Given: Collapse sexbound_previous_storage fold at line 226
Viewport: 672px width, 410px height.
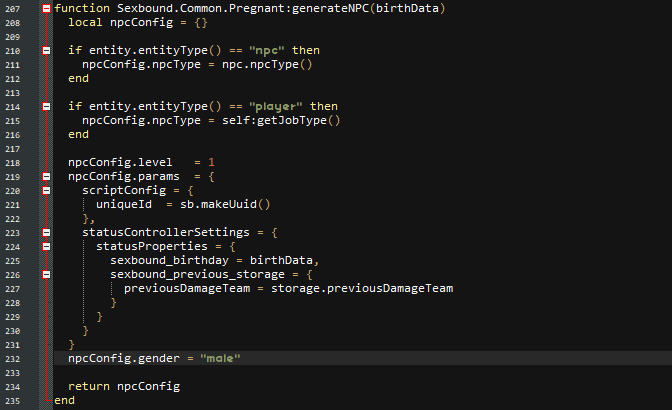Looking at the screenshot, I should pos(46,275).
